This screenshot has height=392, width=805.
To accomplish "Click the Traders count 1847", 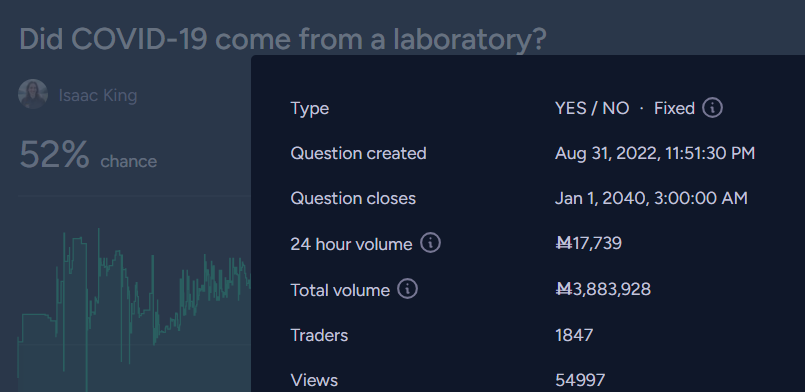I will [x=574, y=335].
